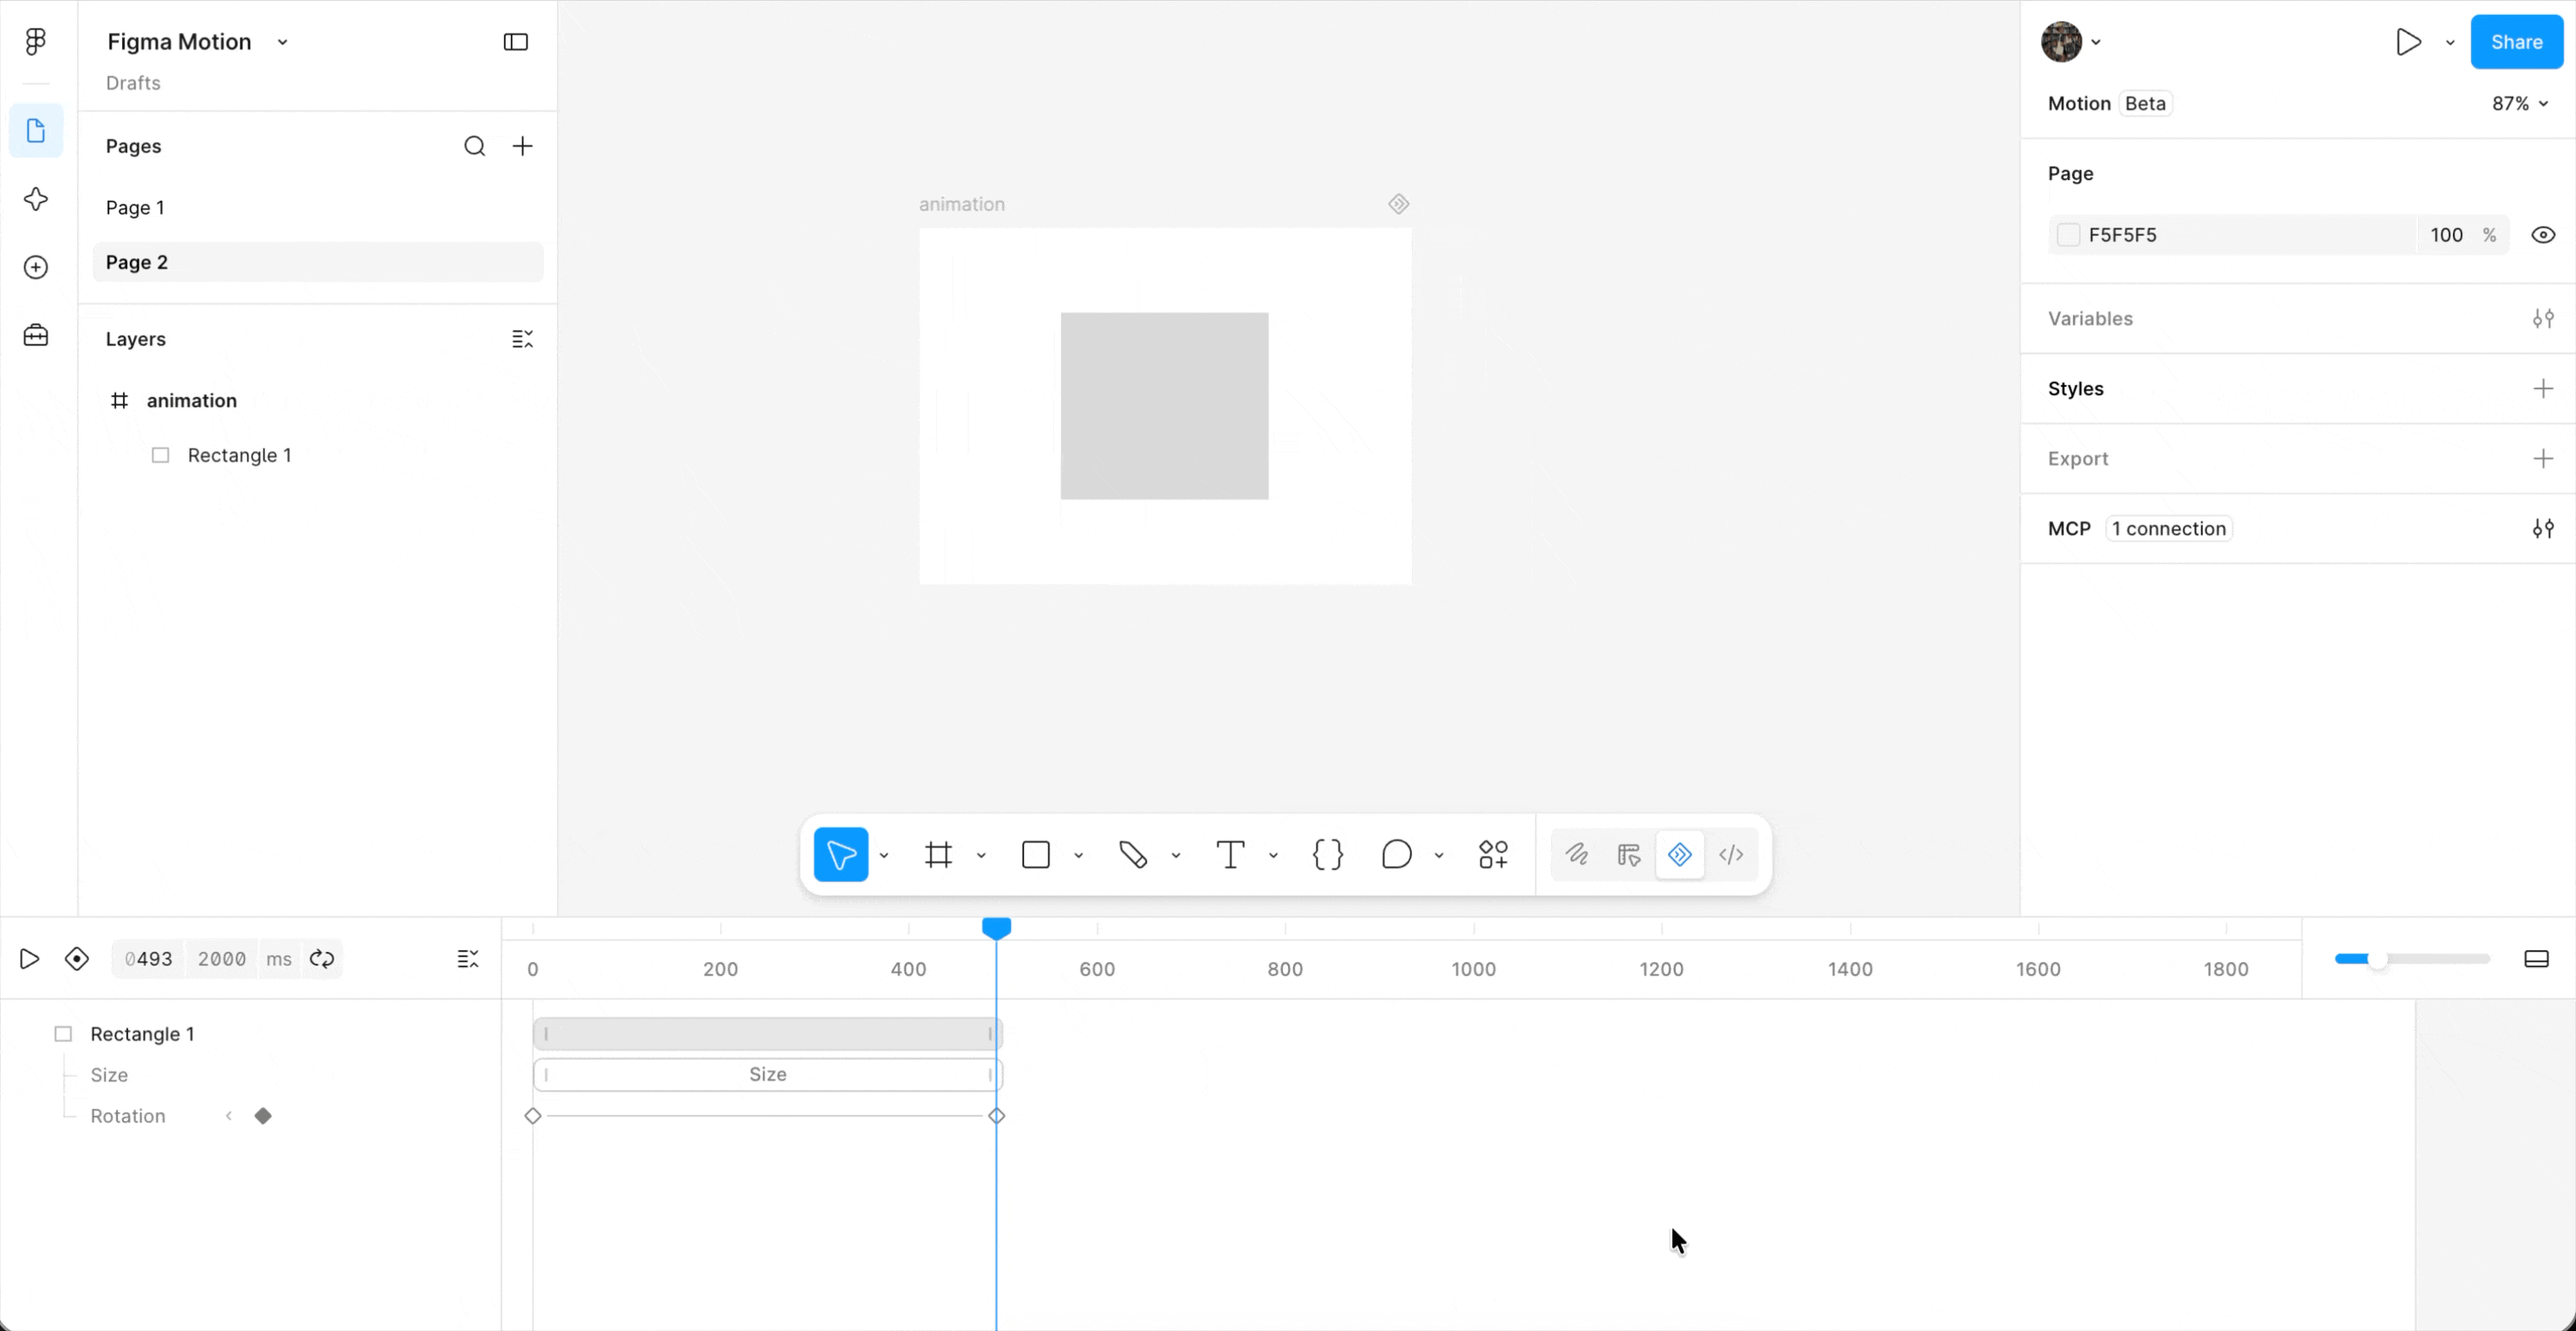
Task: Select the File pages sidebar icon
Action: (36, 131)
